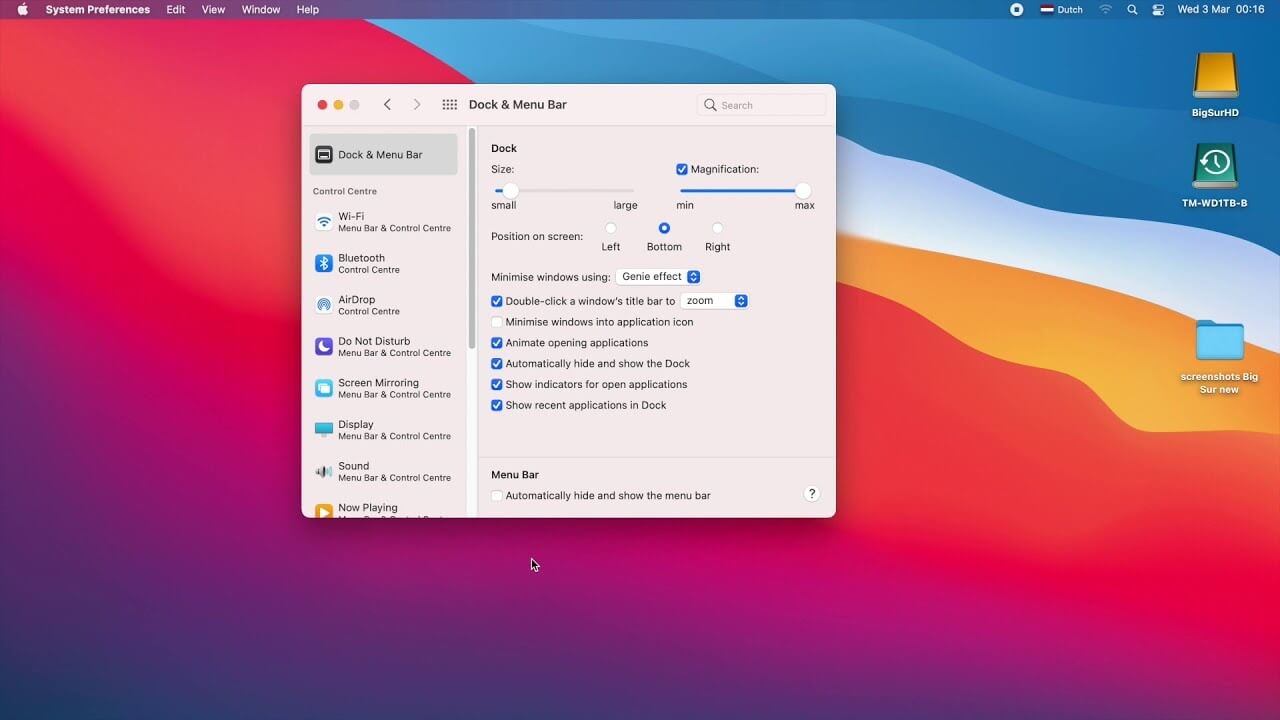Open the Window menu
The image size is (1280, 720).
261,9
